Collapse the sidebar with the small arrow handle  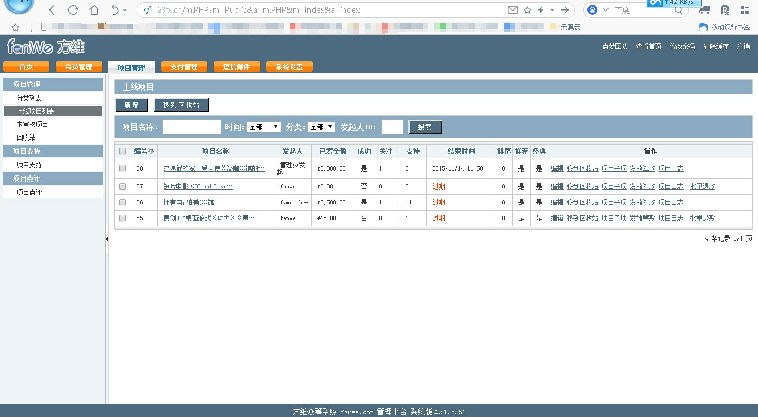coord(107,239)
